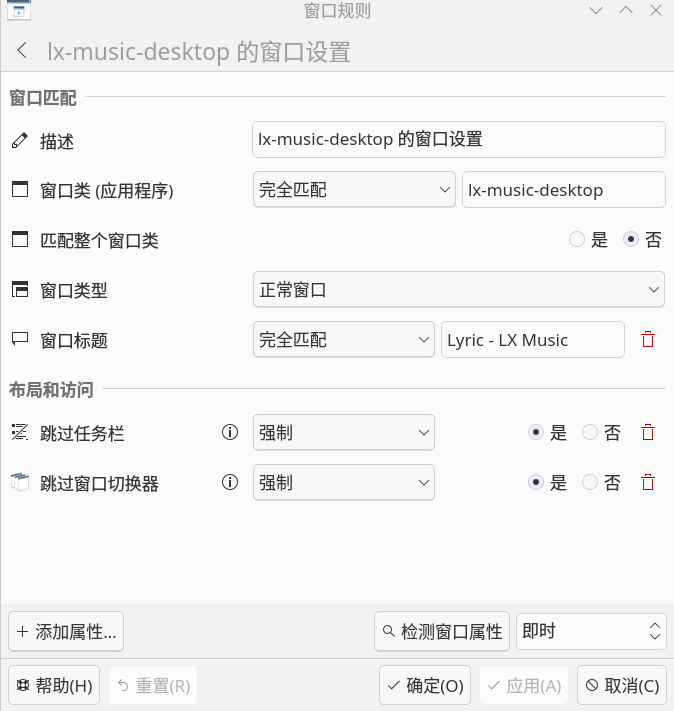Click the pencil icon beside 描述
Screen dimensions: 674x711
pyautogui.click(x=20, y=141)
